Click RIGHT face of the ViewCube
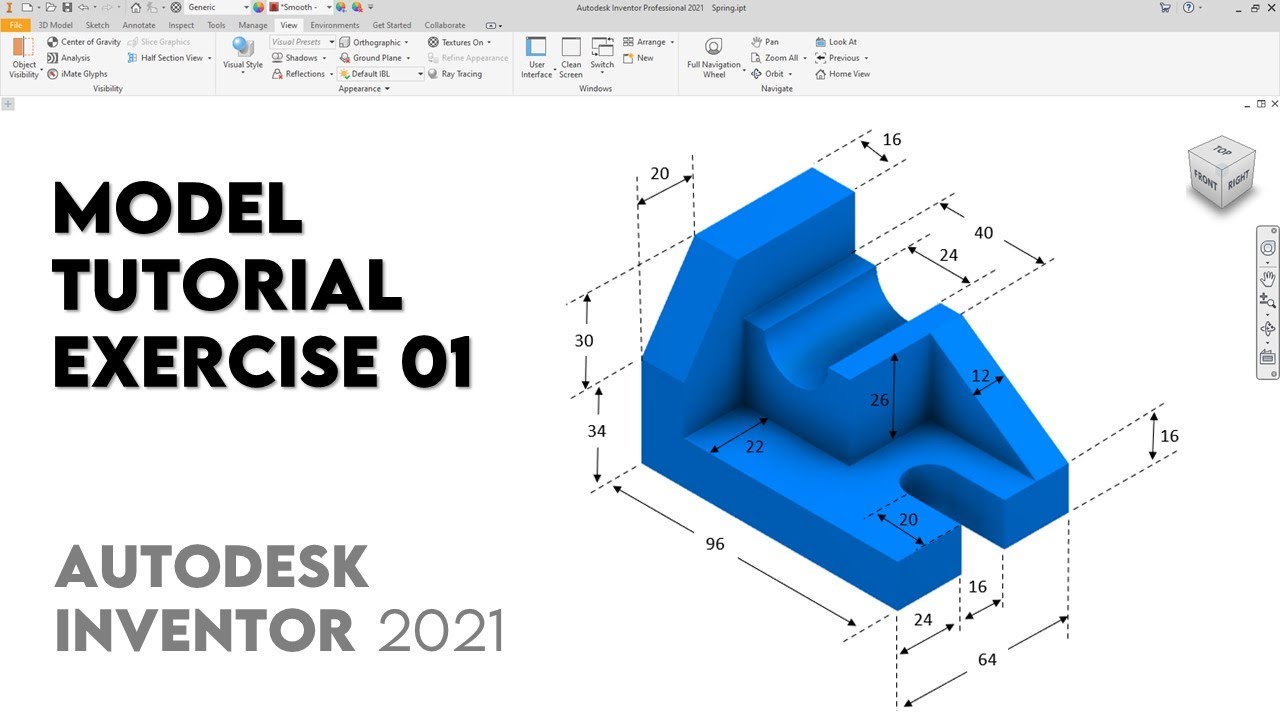 [1238, 181]
